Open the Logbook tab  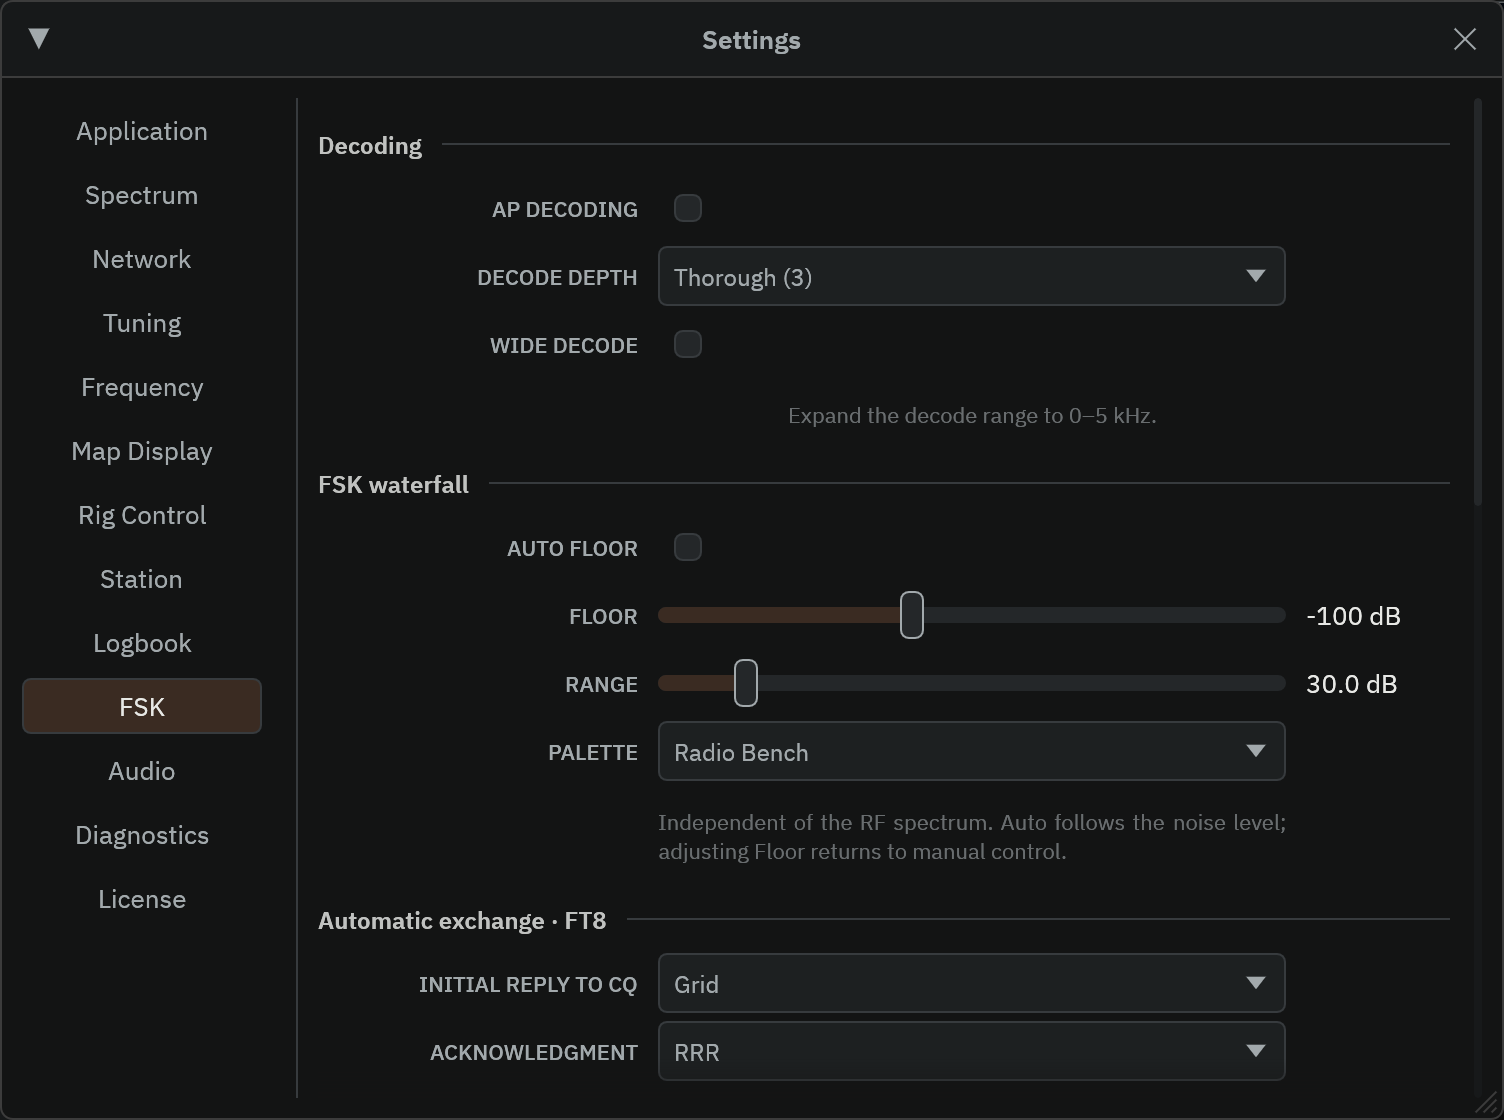(142, 643)
